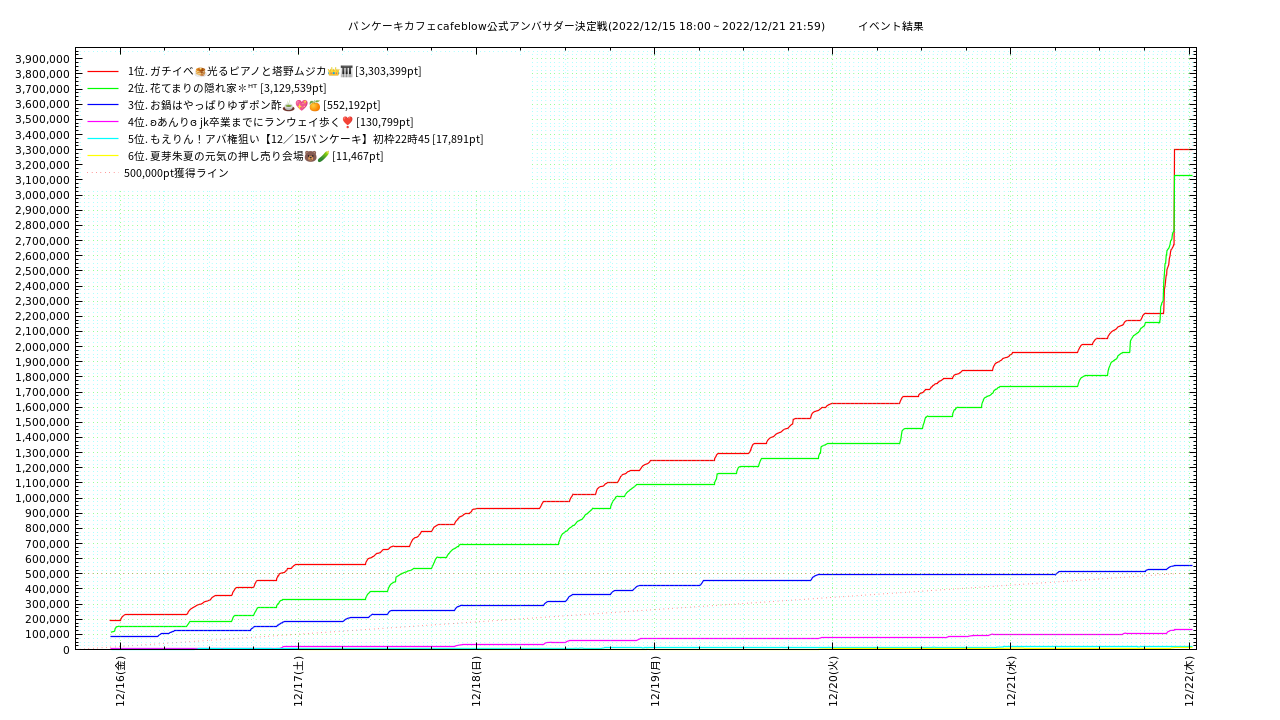Select the 500,000pt獲得ライン legend label
This screenshot has height=720, width=1280.
coord(176,173)
